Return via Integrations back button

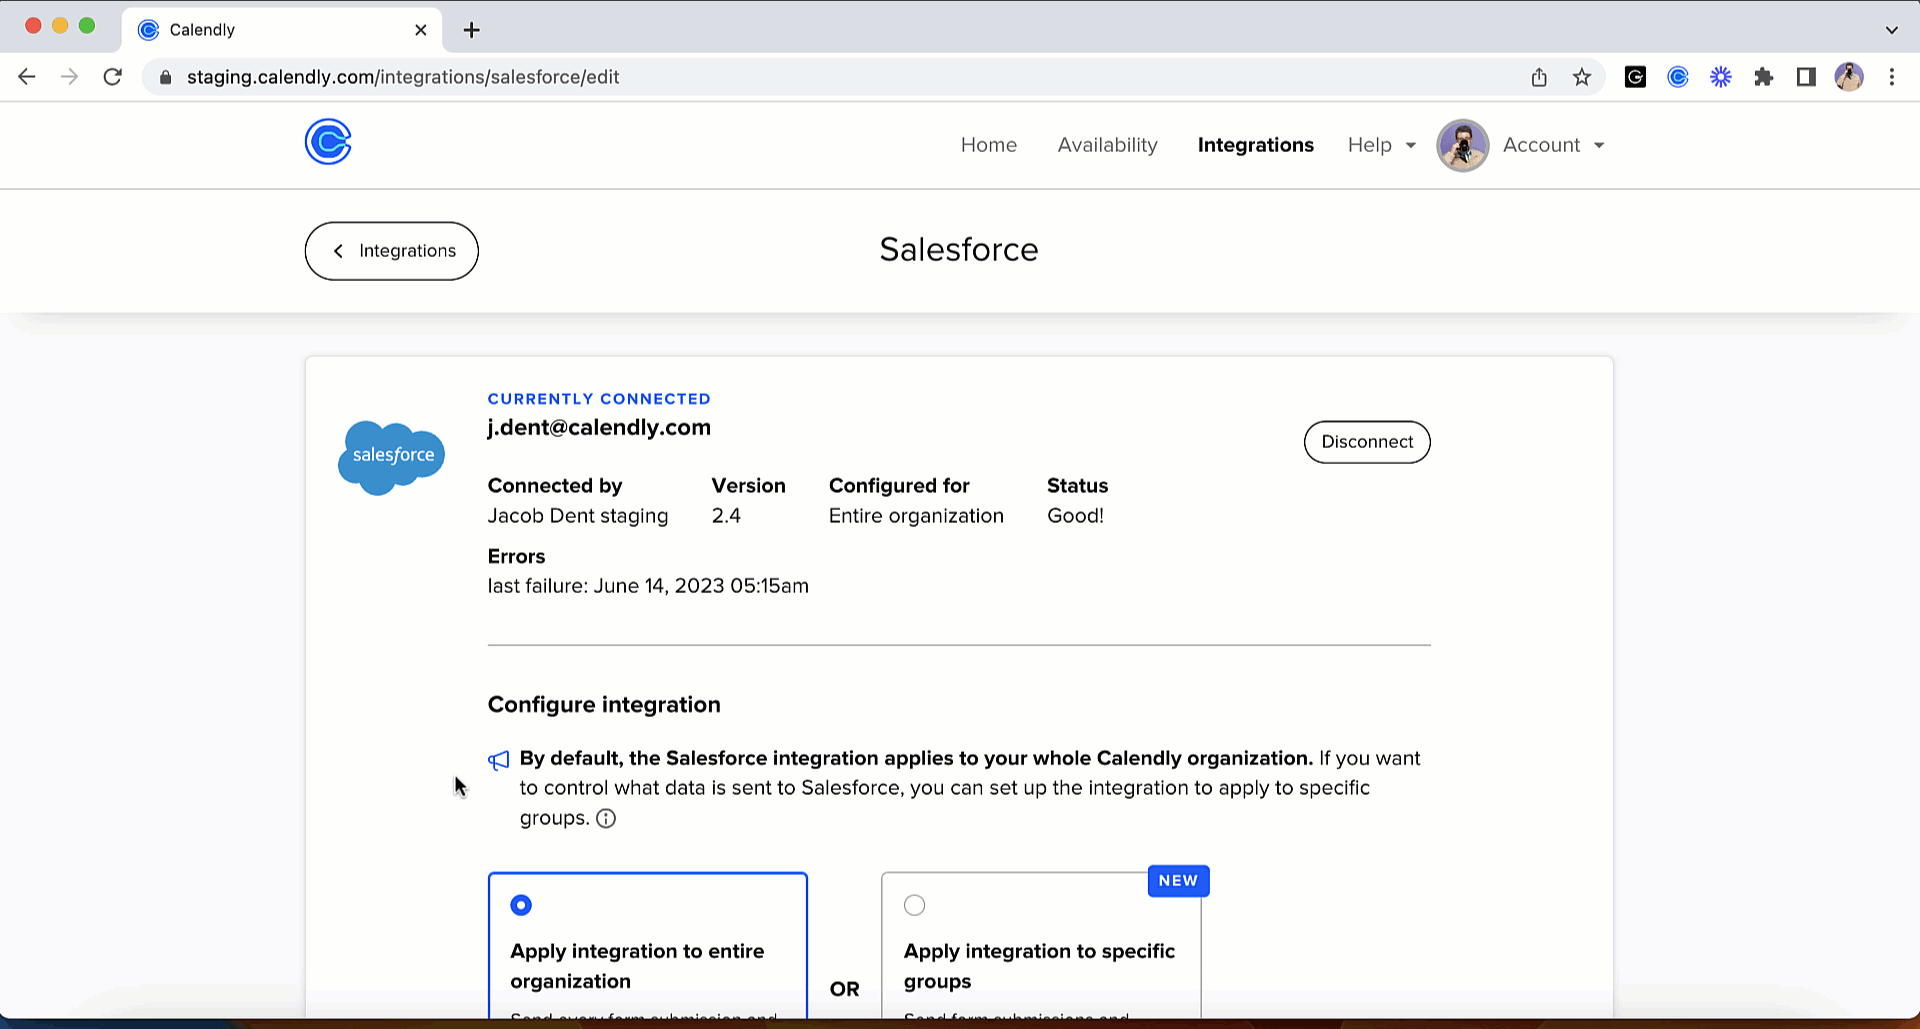coord(392,251)
